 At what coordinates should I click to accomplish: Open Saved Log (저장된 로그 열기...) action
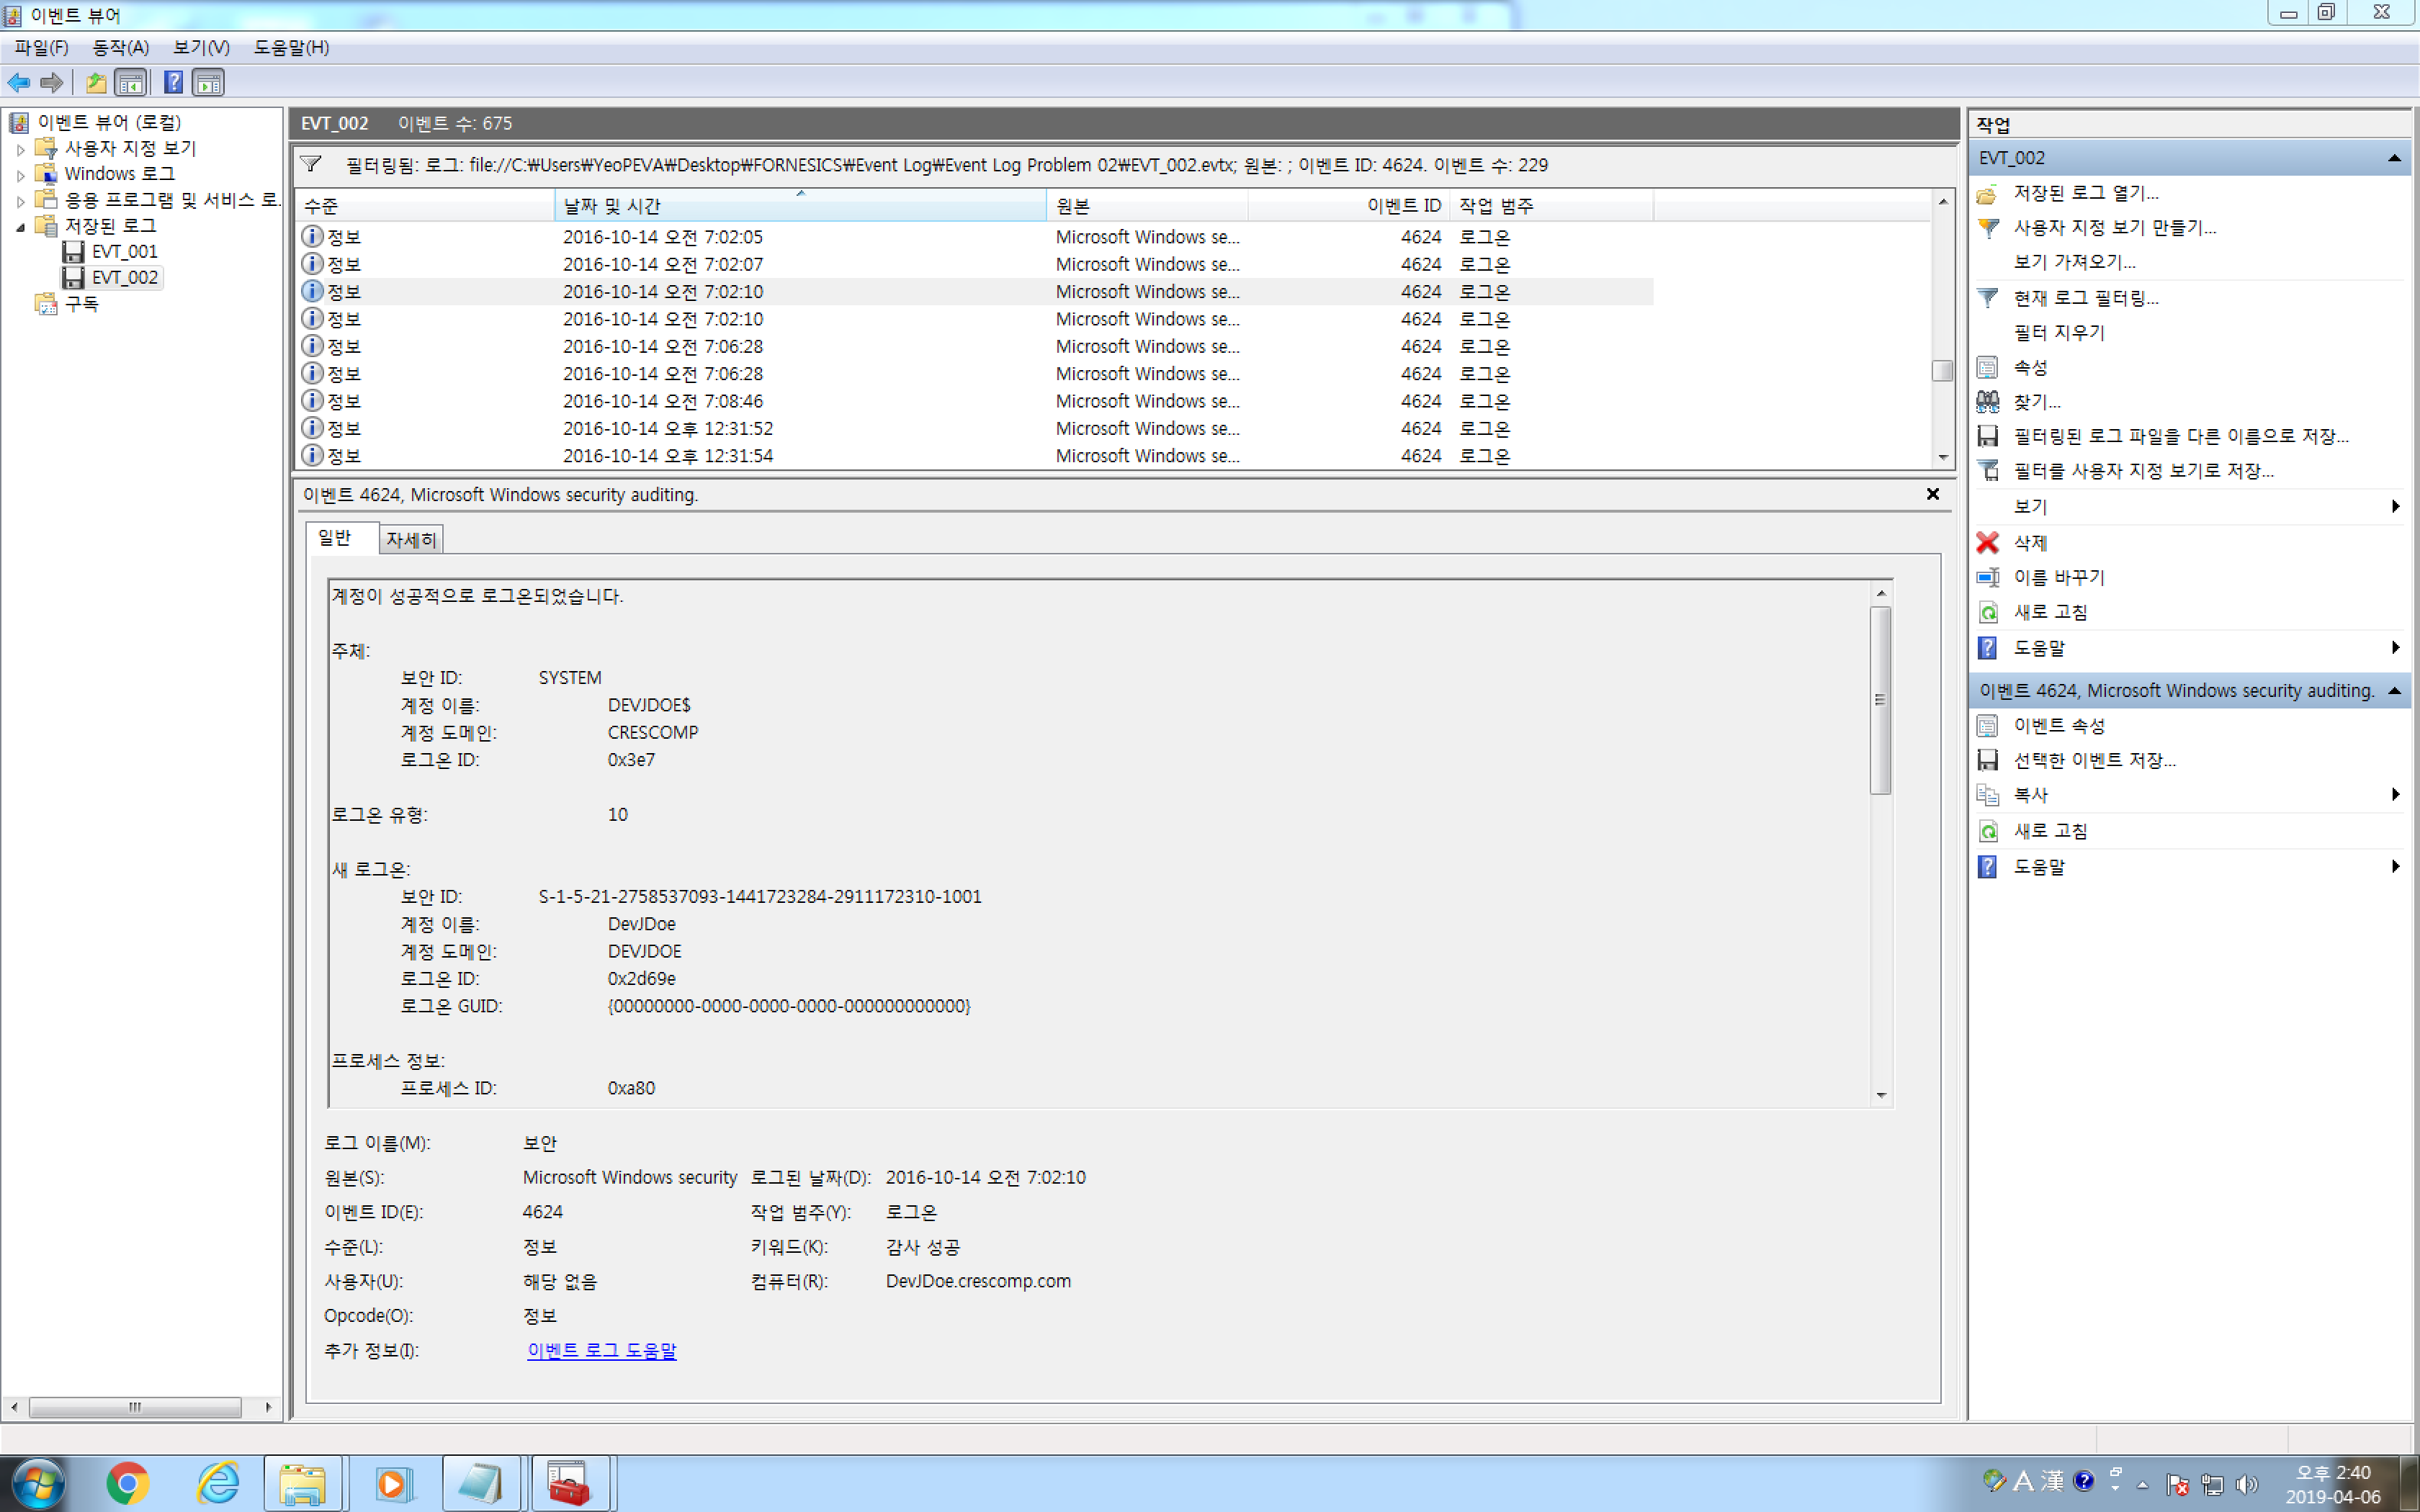click(x=2084, y=193)
